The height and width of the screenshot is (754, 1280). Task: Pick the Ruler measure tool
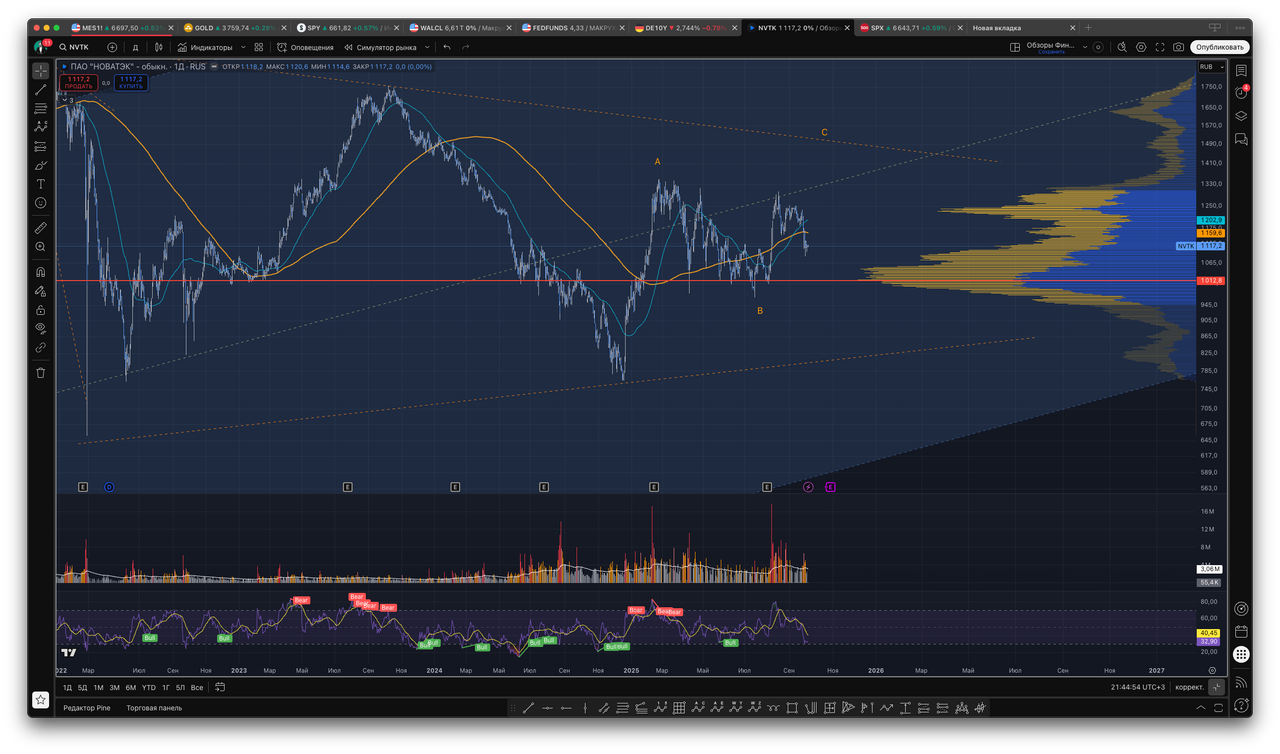tap(40, 228)
